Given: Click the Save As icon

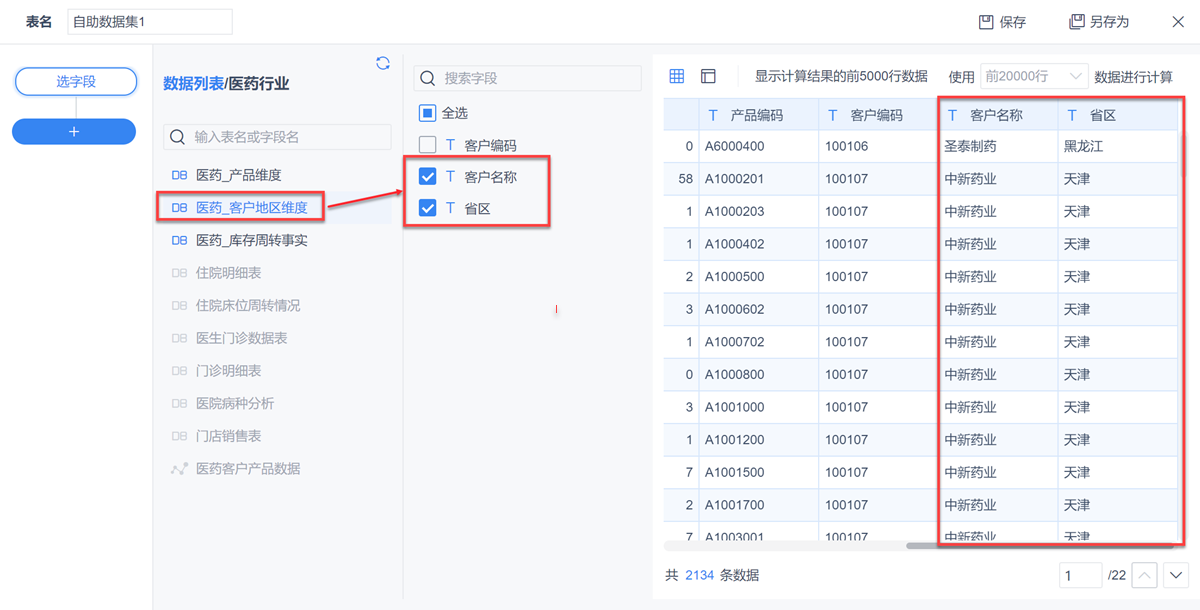Looking at the screenshot, I should pos(1077,22).
